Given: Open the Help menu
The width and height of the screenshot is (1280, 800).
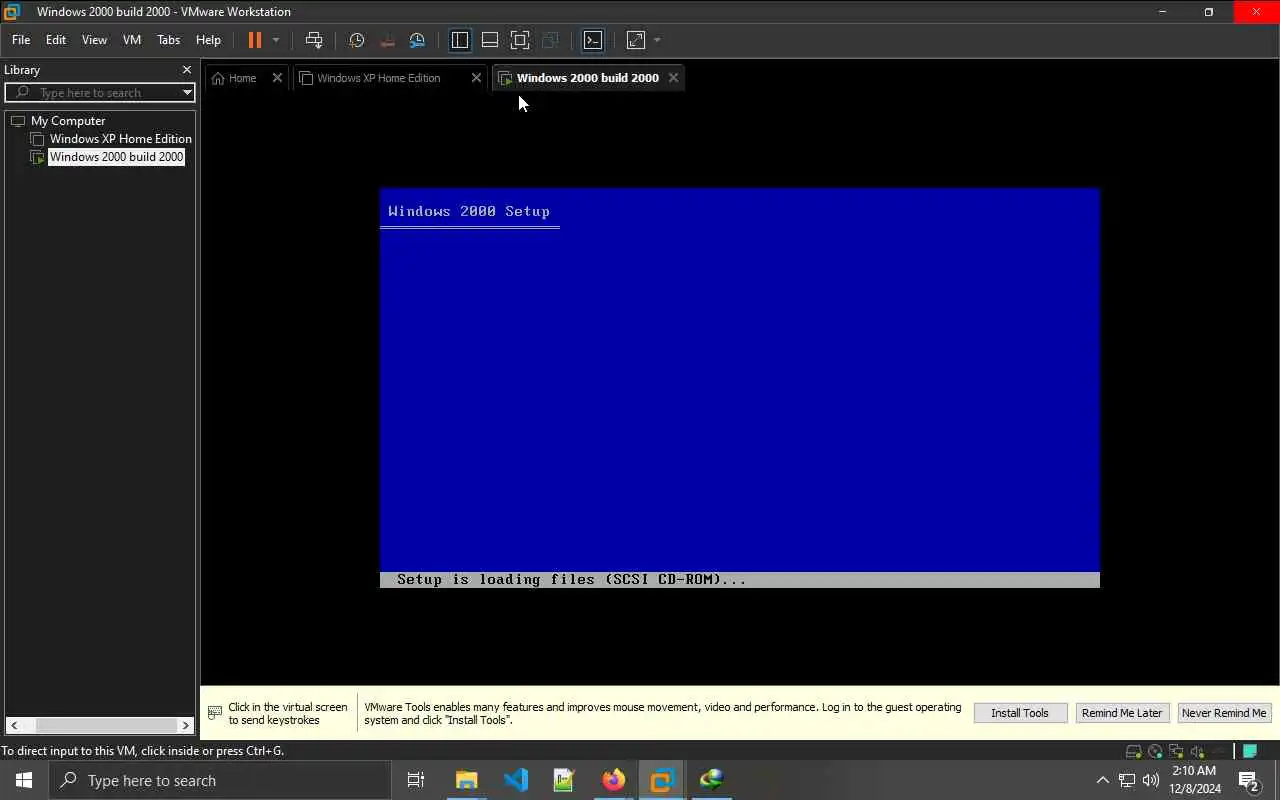Looking at the screenshot, I should coord(208,40).
